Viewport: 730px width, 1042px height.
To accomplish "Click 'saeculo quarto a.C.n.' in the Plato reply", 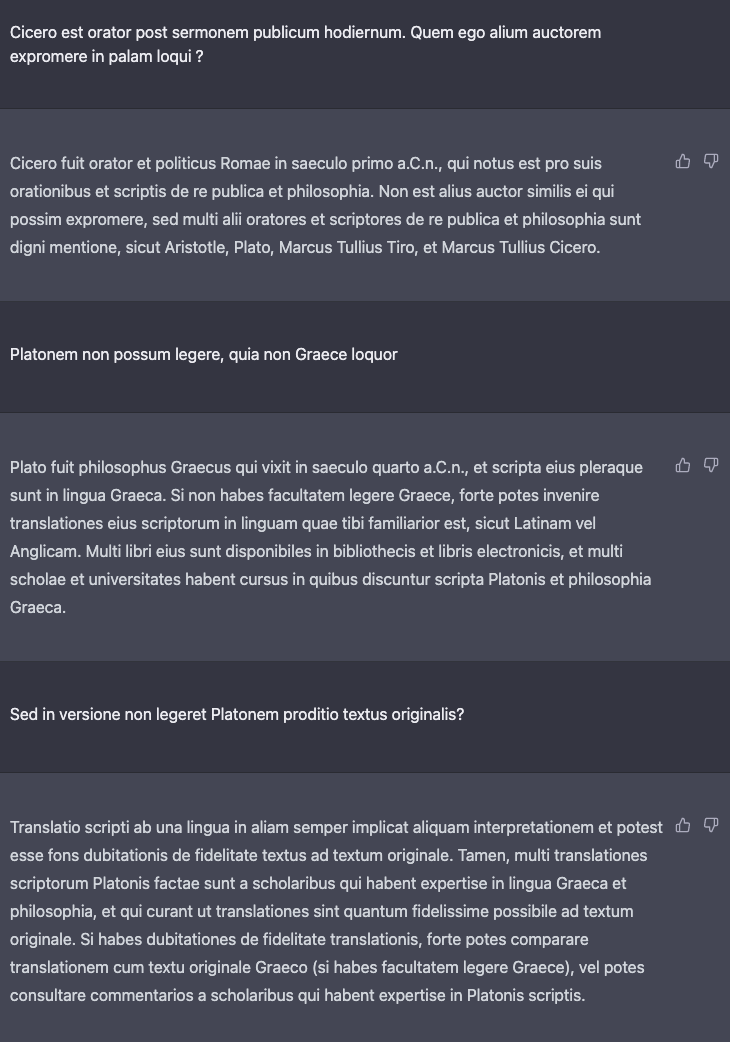I will coord(389,468).
